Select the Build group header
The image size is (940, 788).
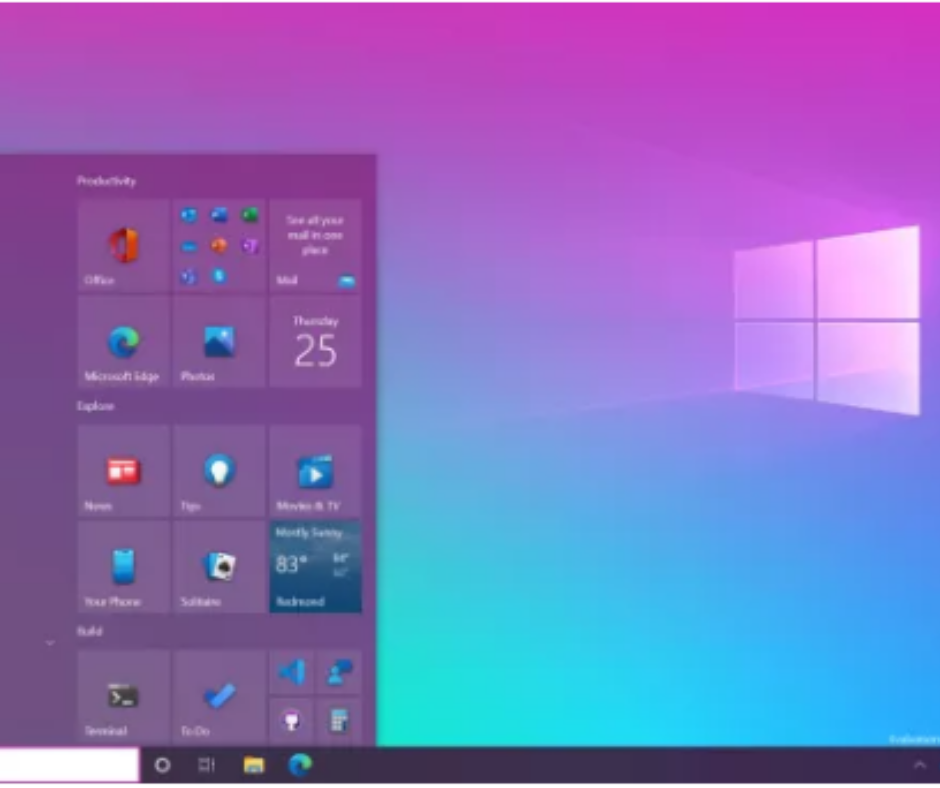(89, 631)
